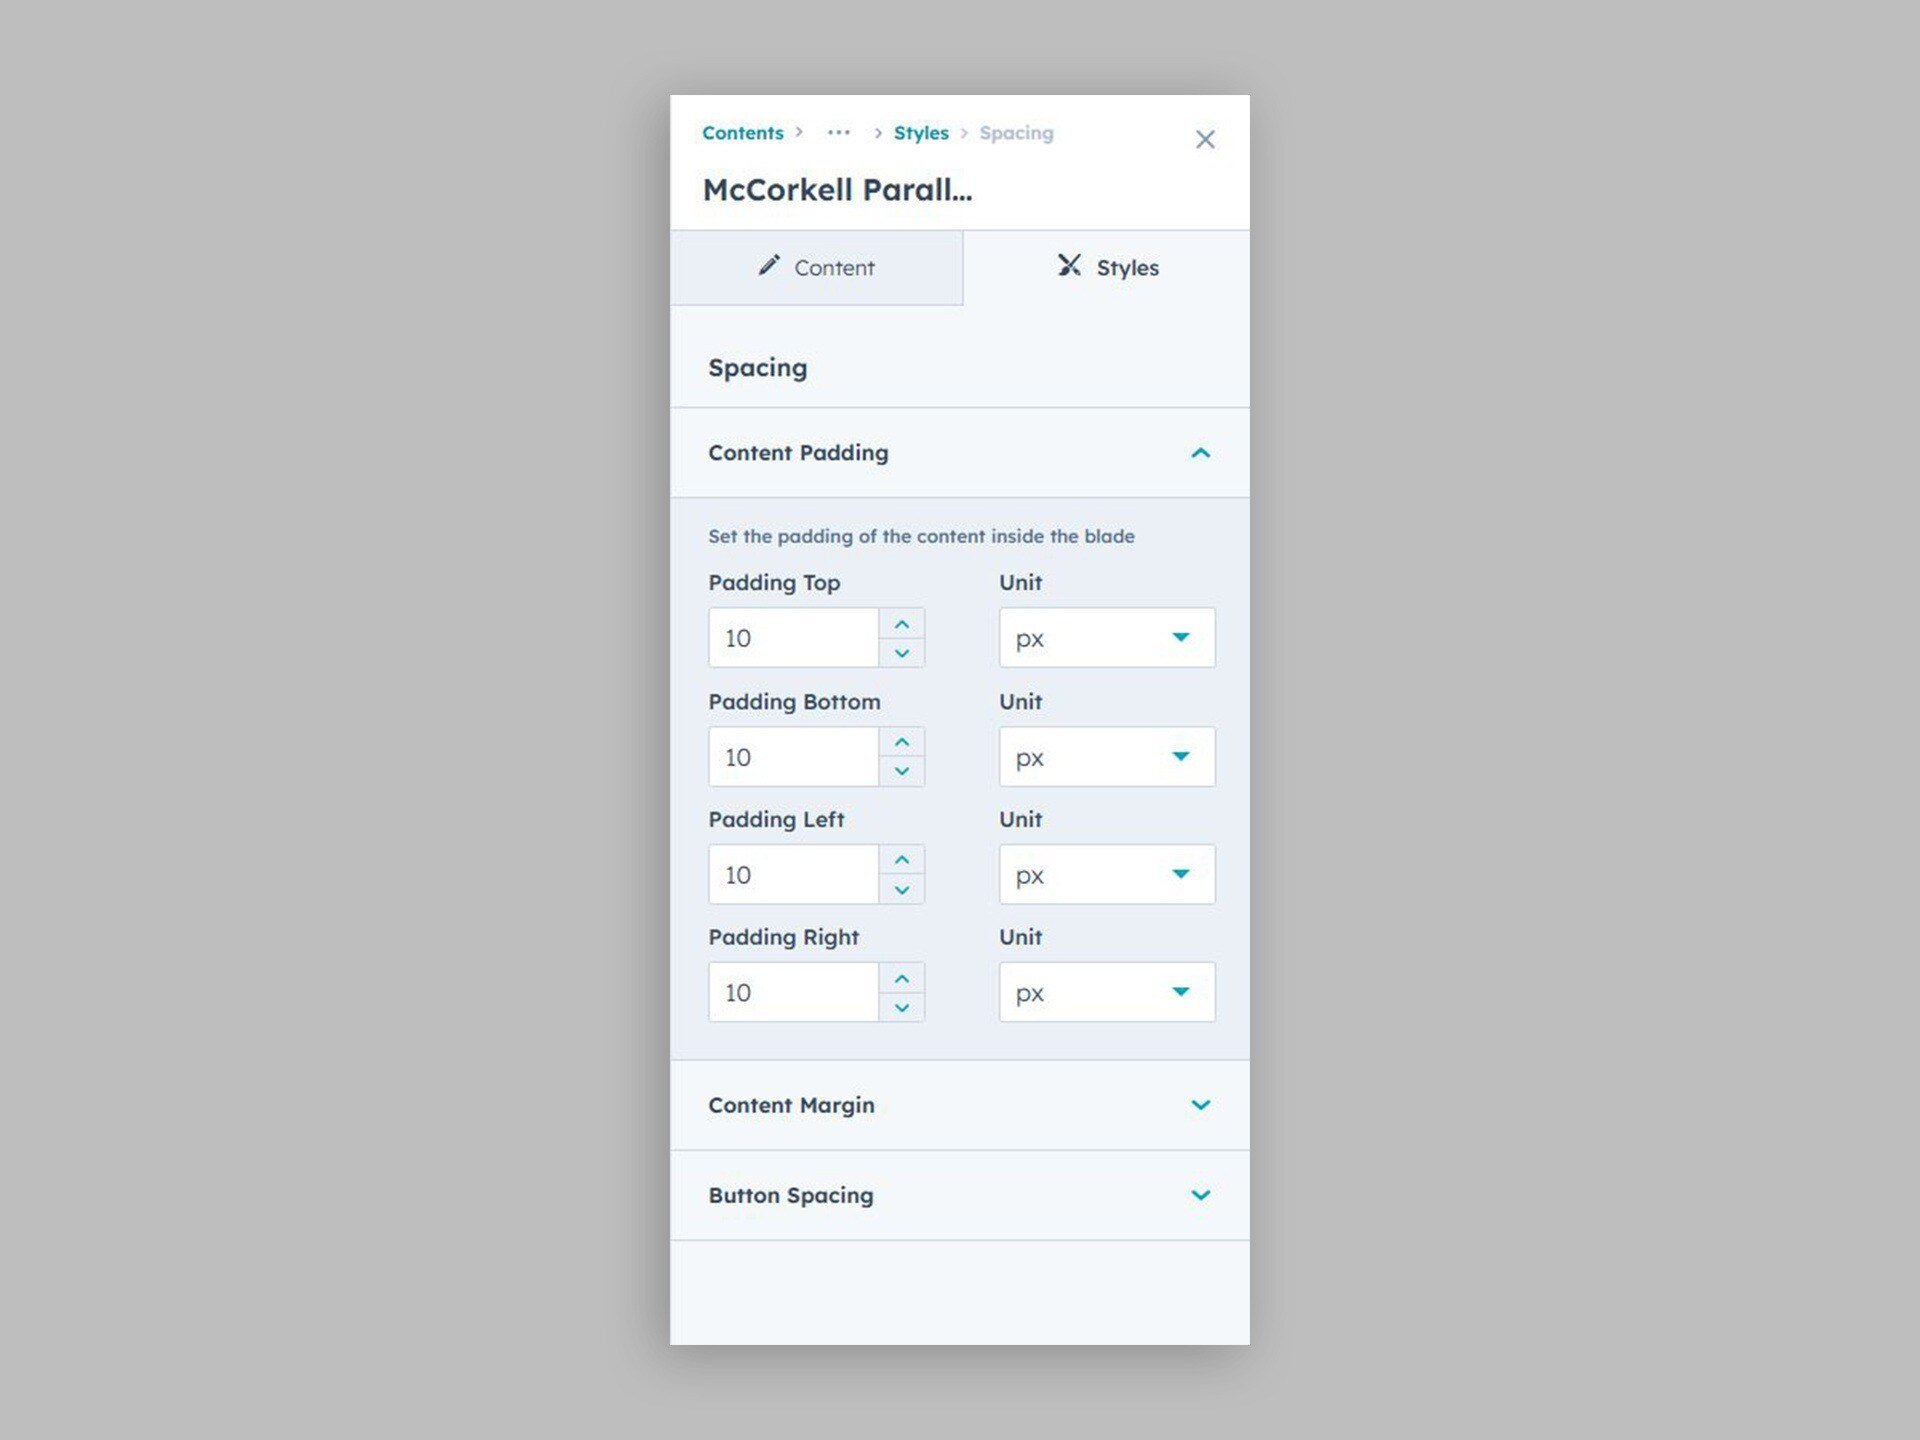Decrease Padding Bottom using the down stepper arrow

[x=902, y=771]
